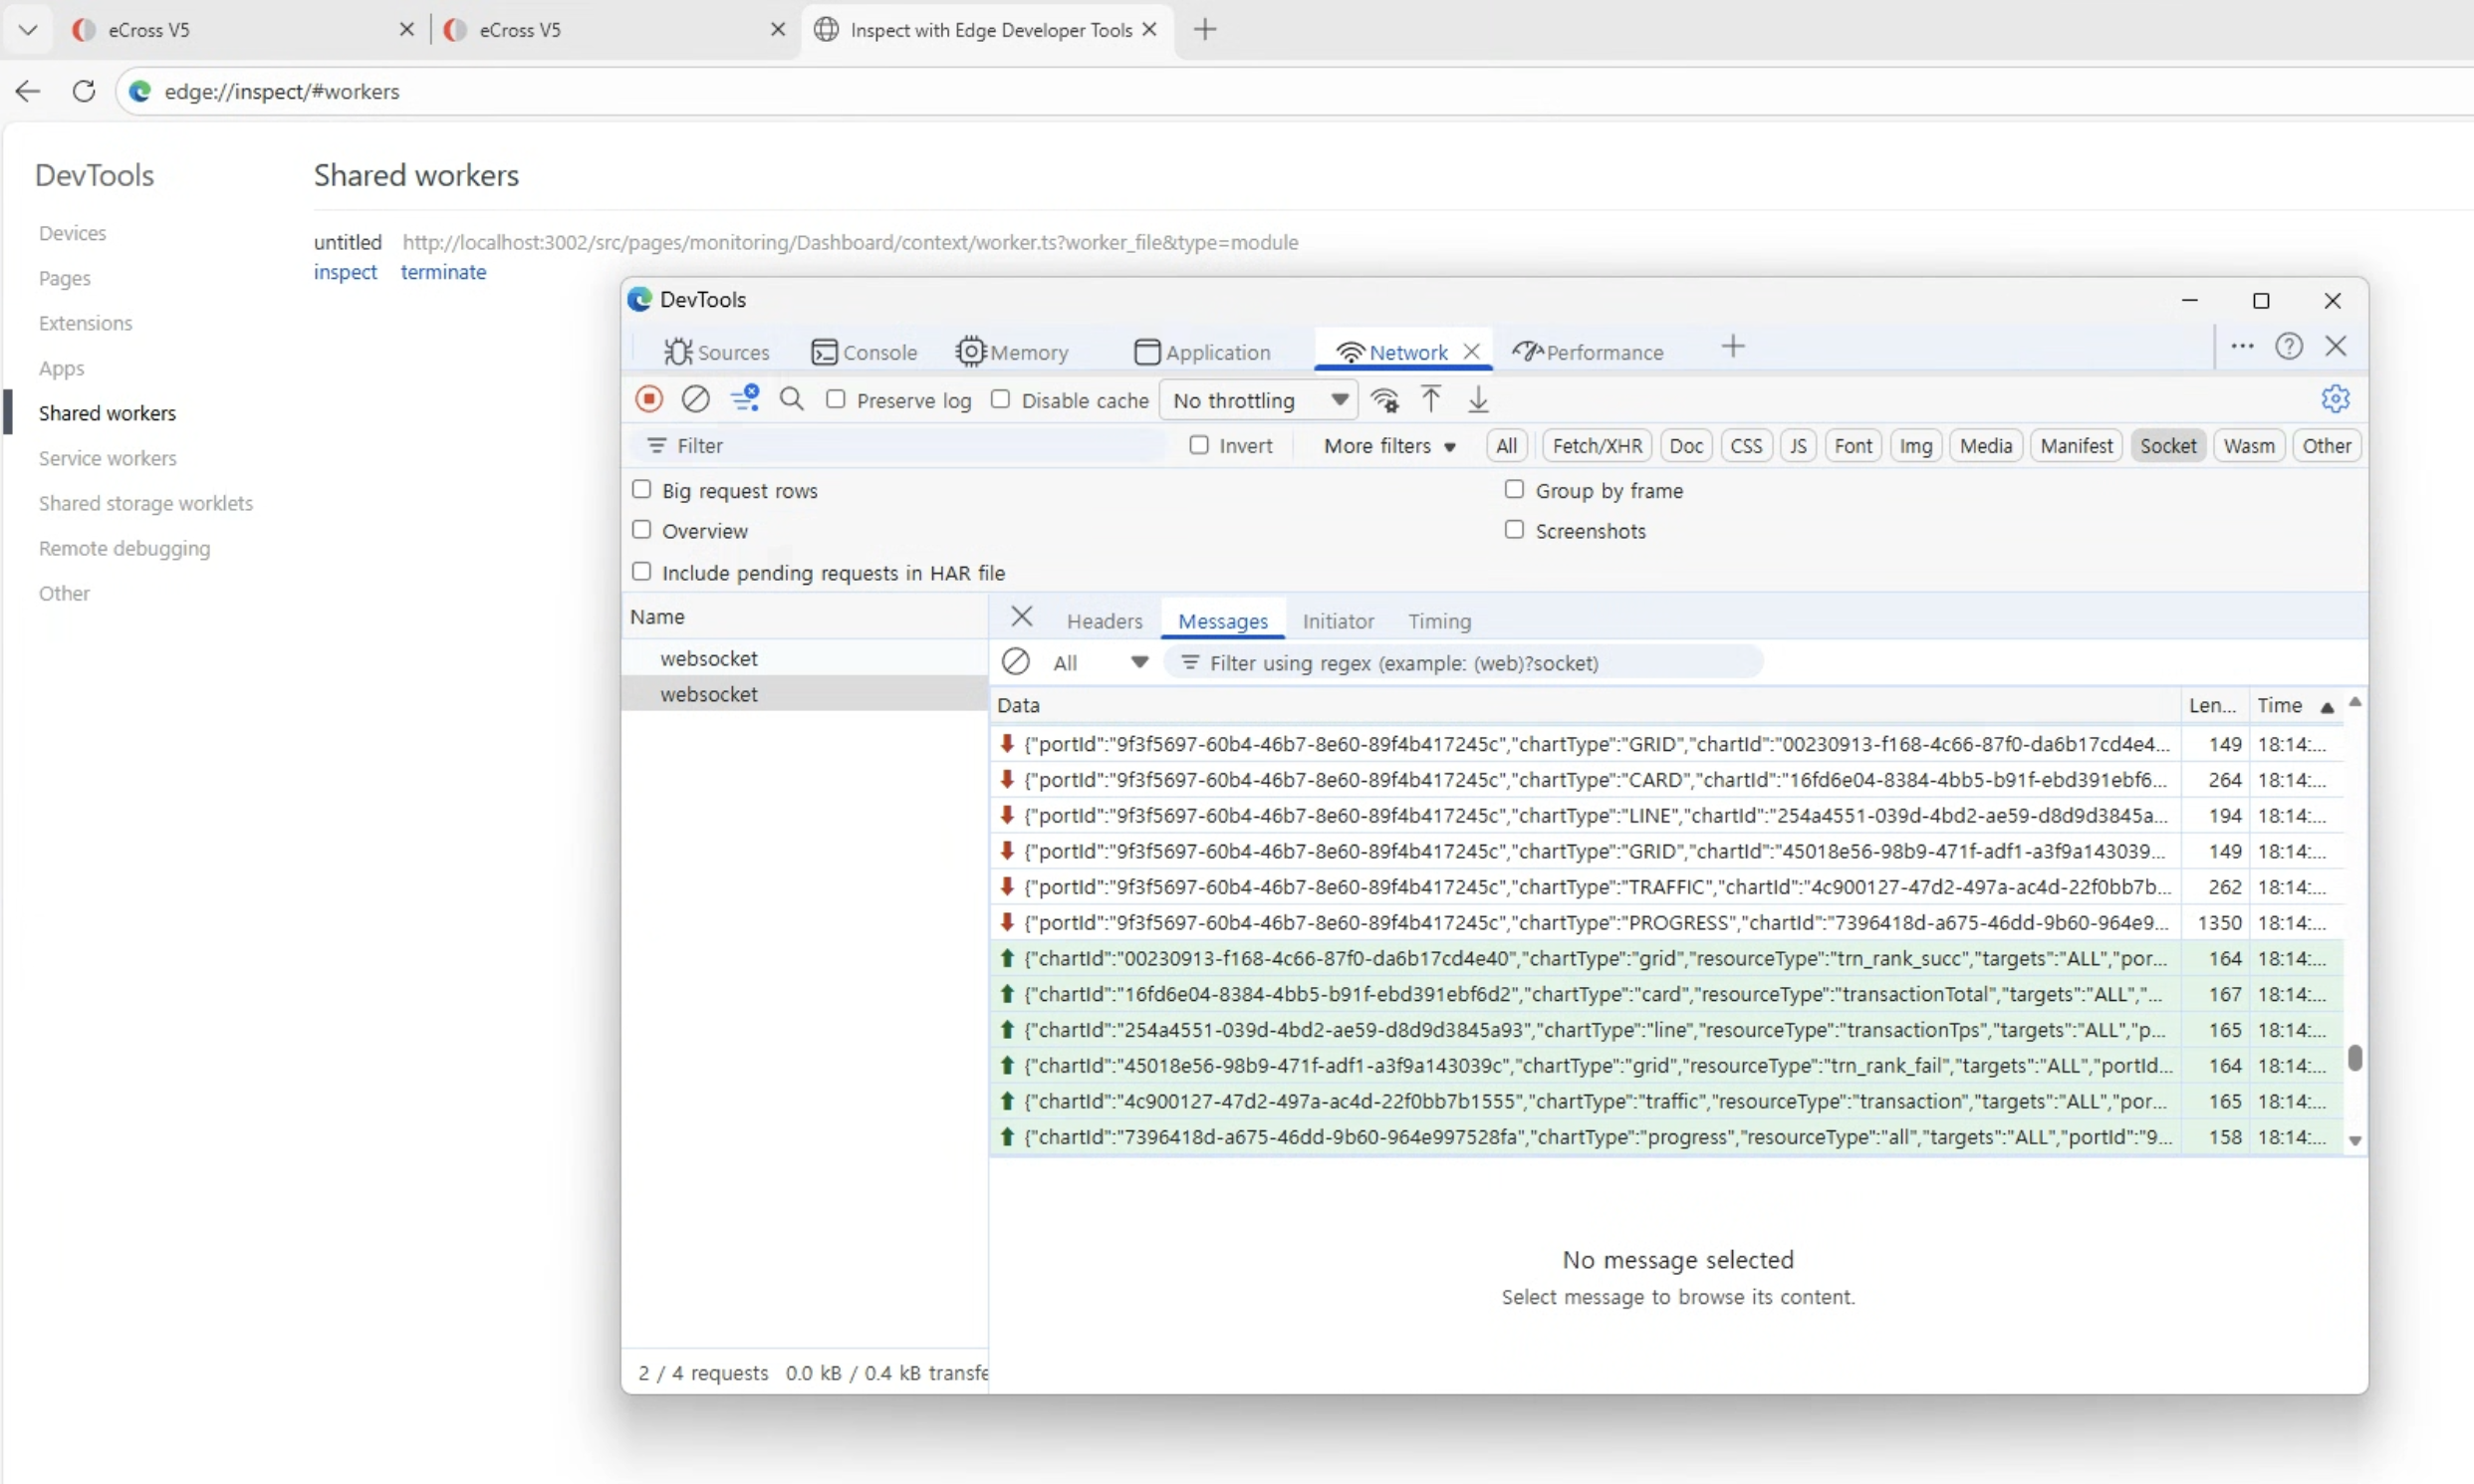Screen dimensions: 2474x1484
Task: Enable Preserve log
Action: 837,398
